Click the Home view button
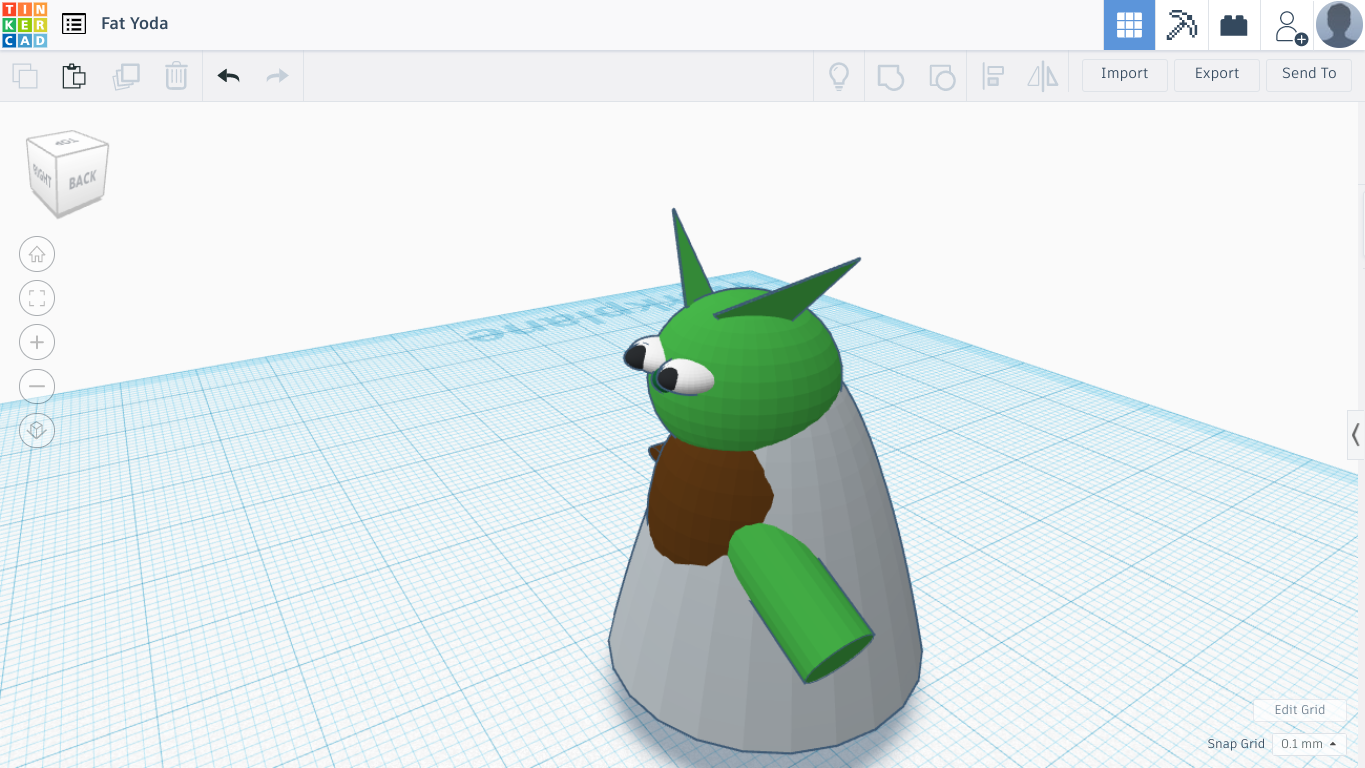Screen dimensions: 1365x768 coord(37,255)
